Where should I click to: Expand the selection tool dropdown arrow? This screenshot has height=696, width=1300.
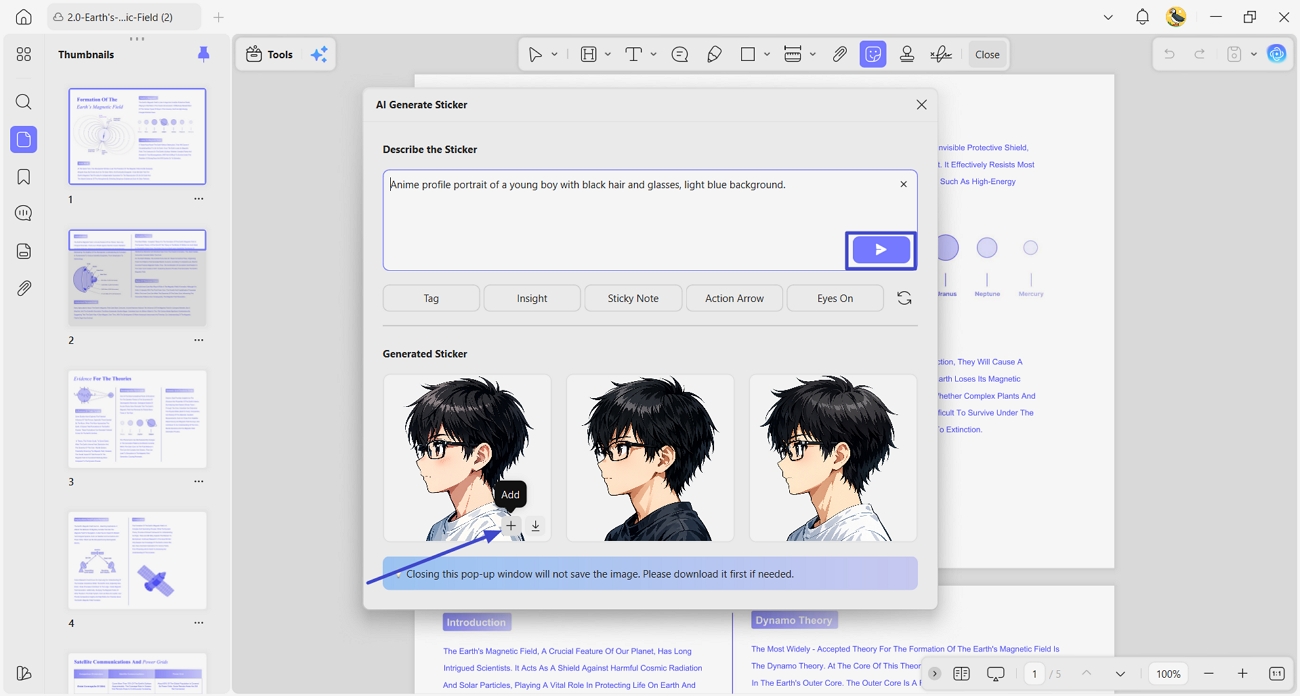point(555,55)
